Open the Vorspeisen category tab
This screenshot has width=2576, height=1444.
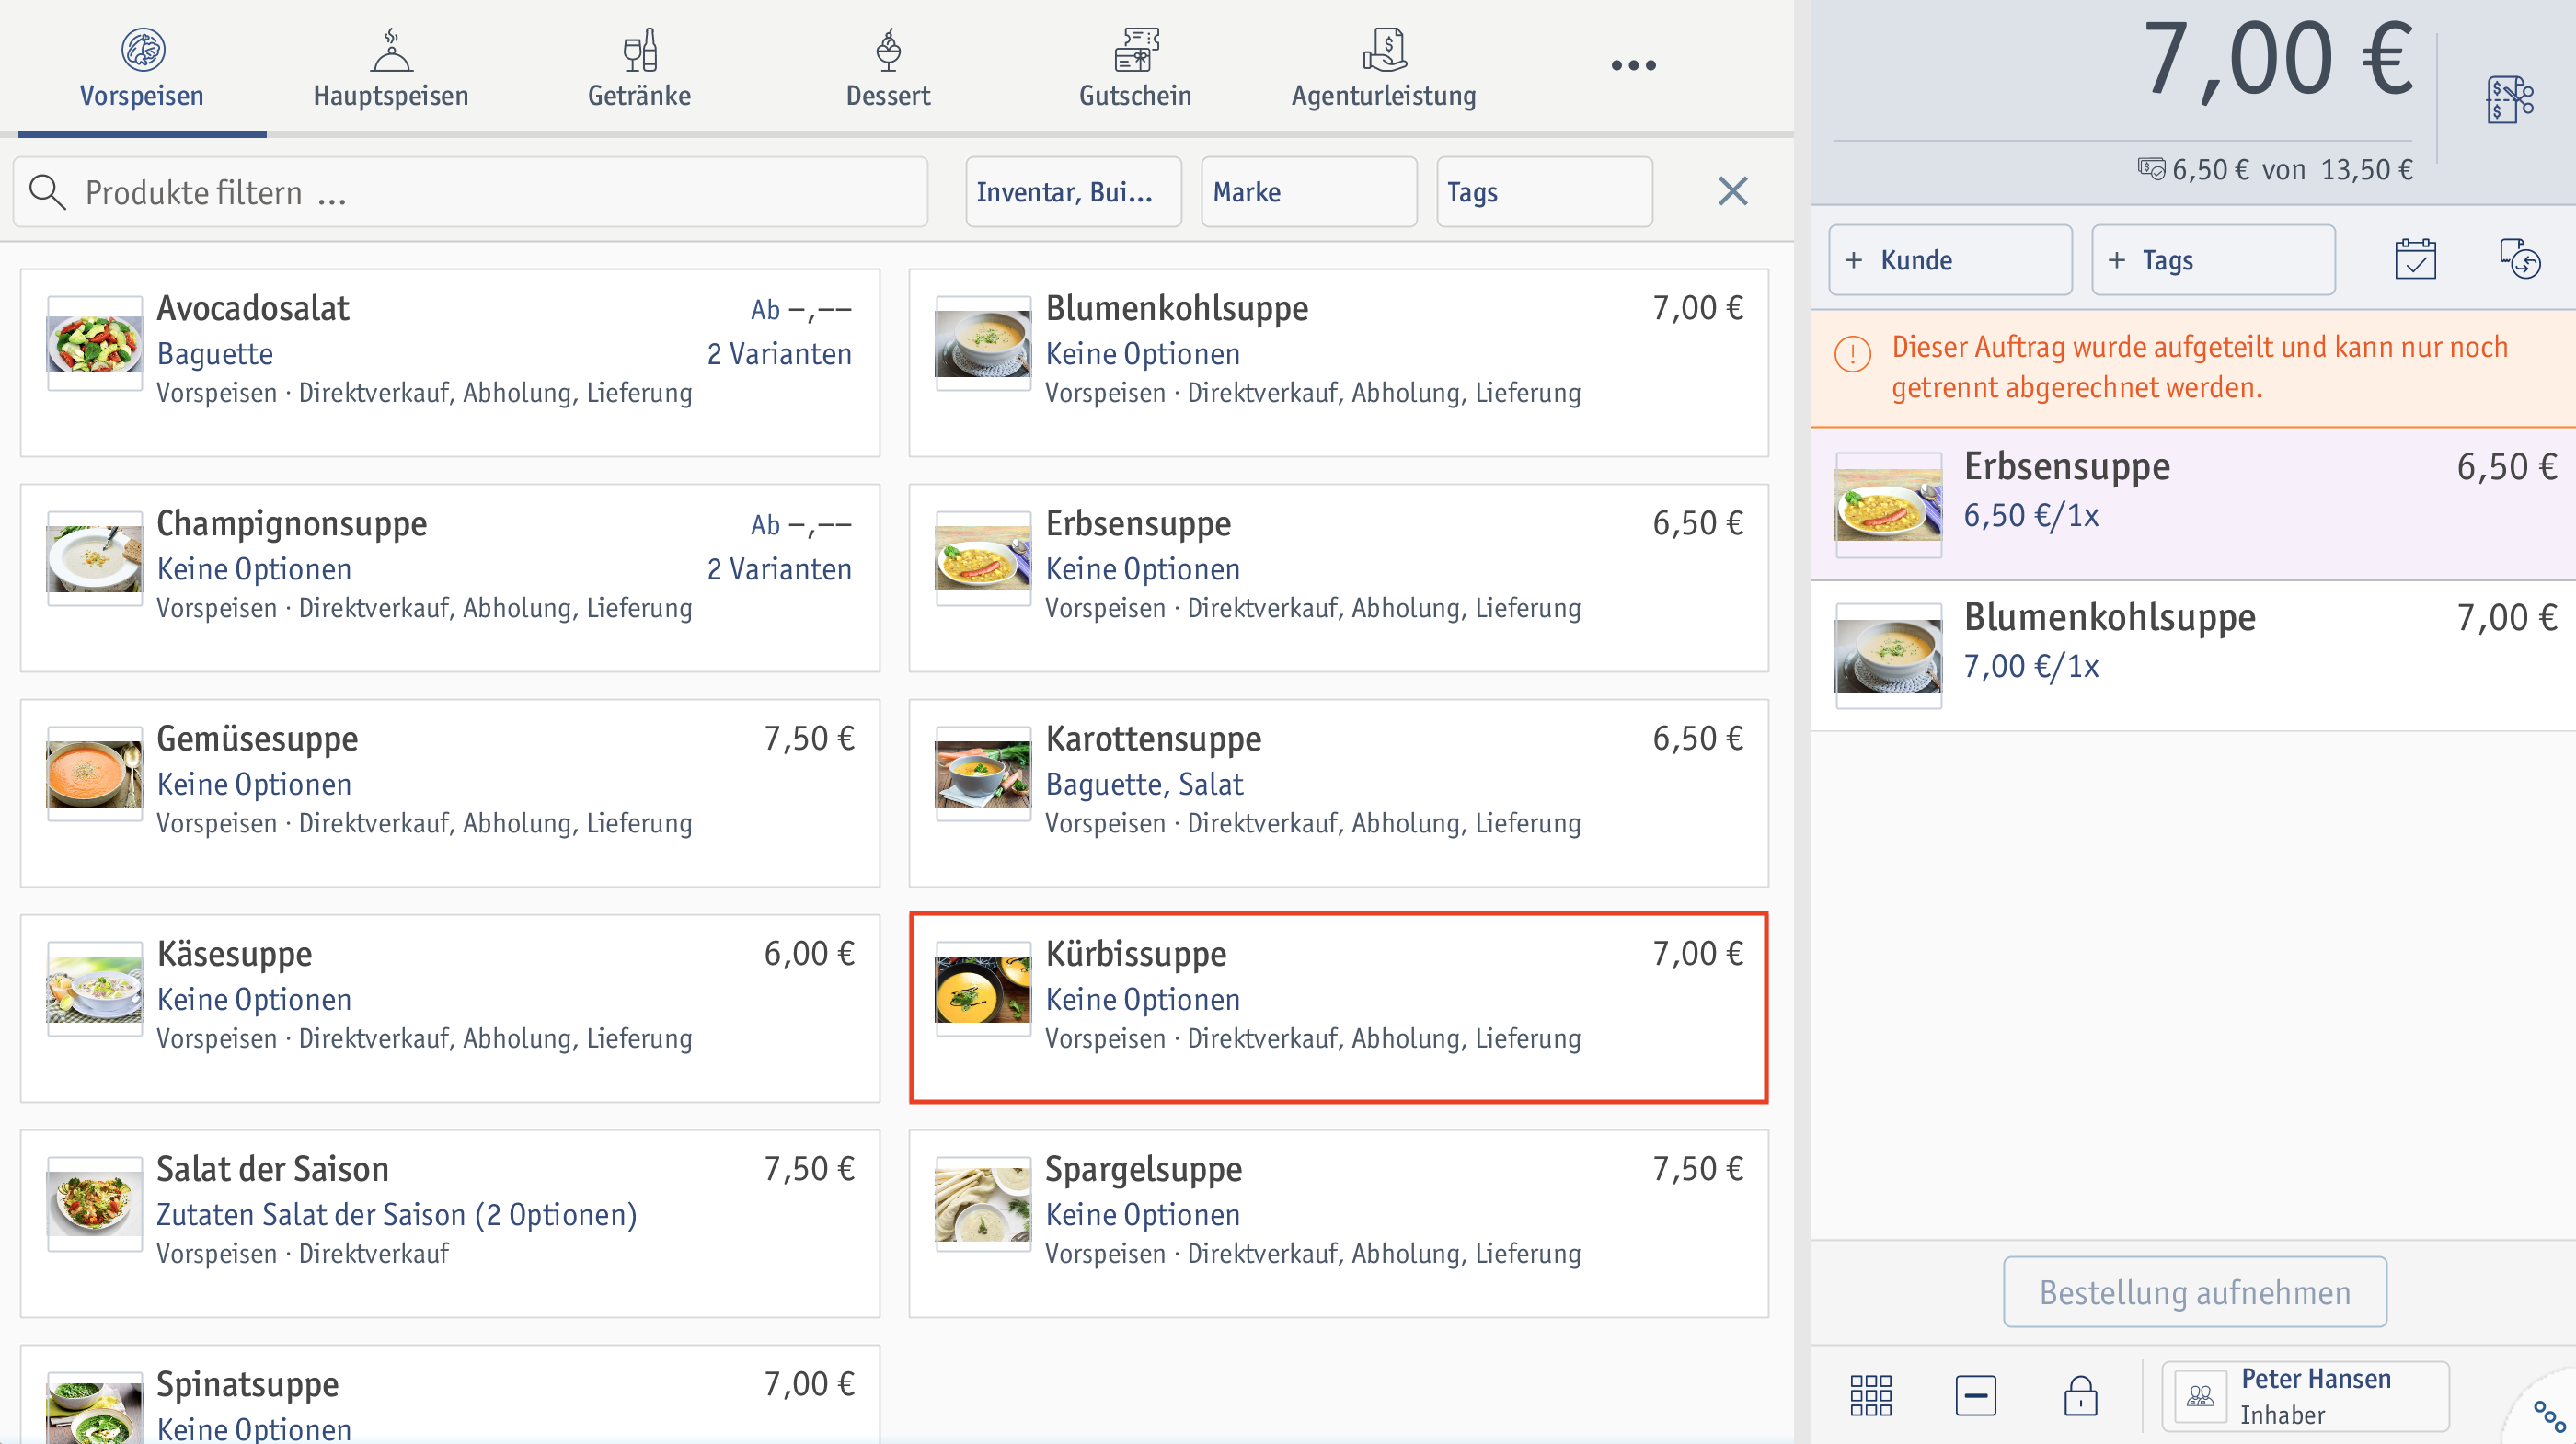tap(142, 68)
